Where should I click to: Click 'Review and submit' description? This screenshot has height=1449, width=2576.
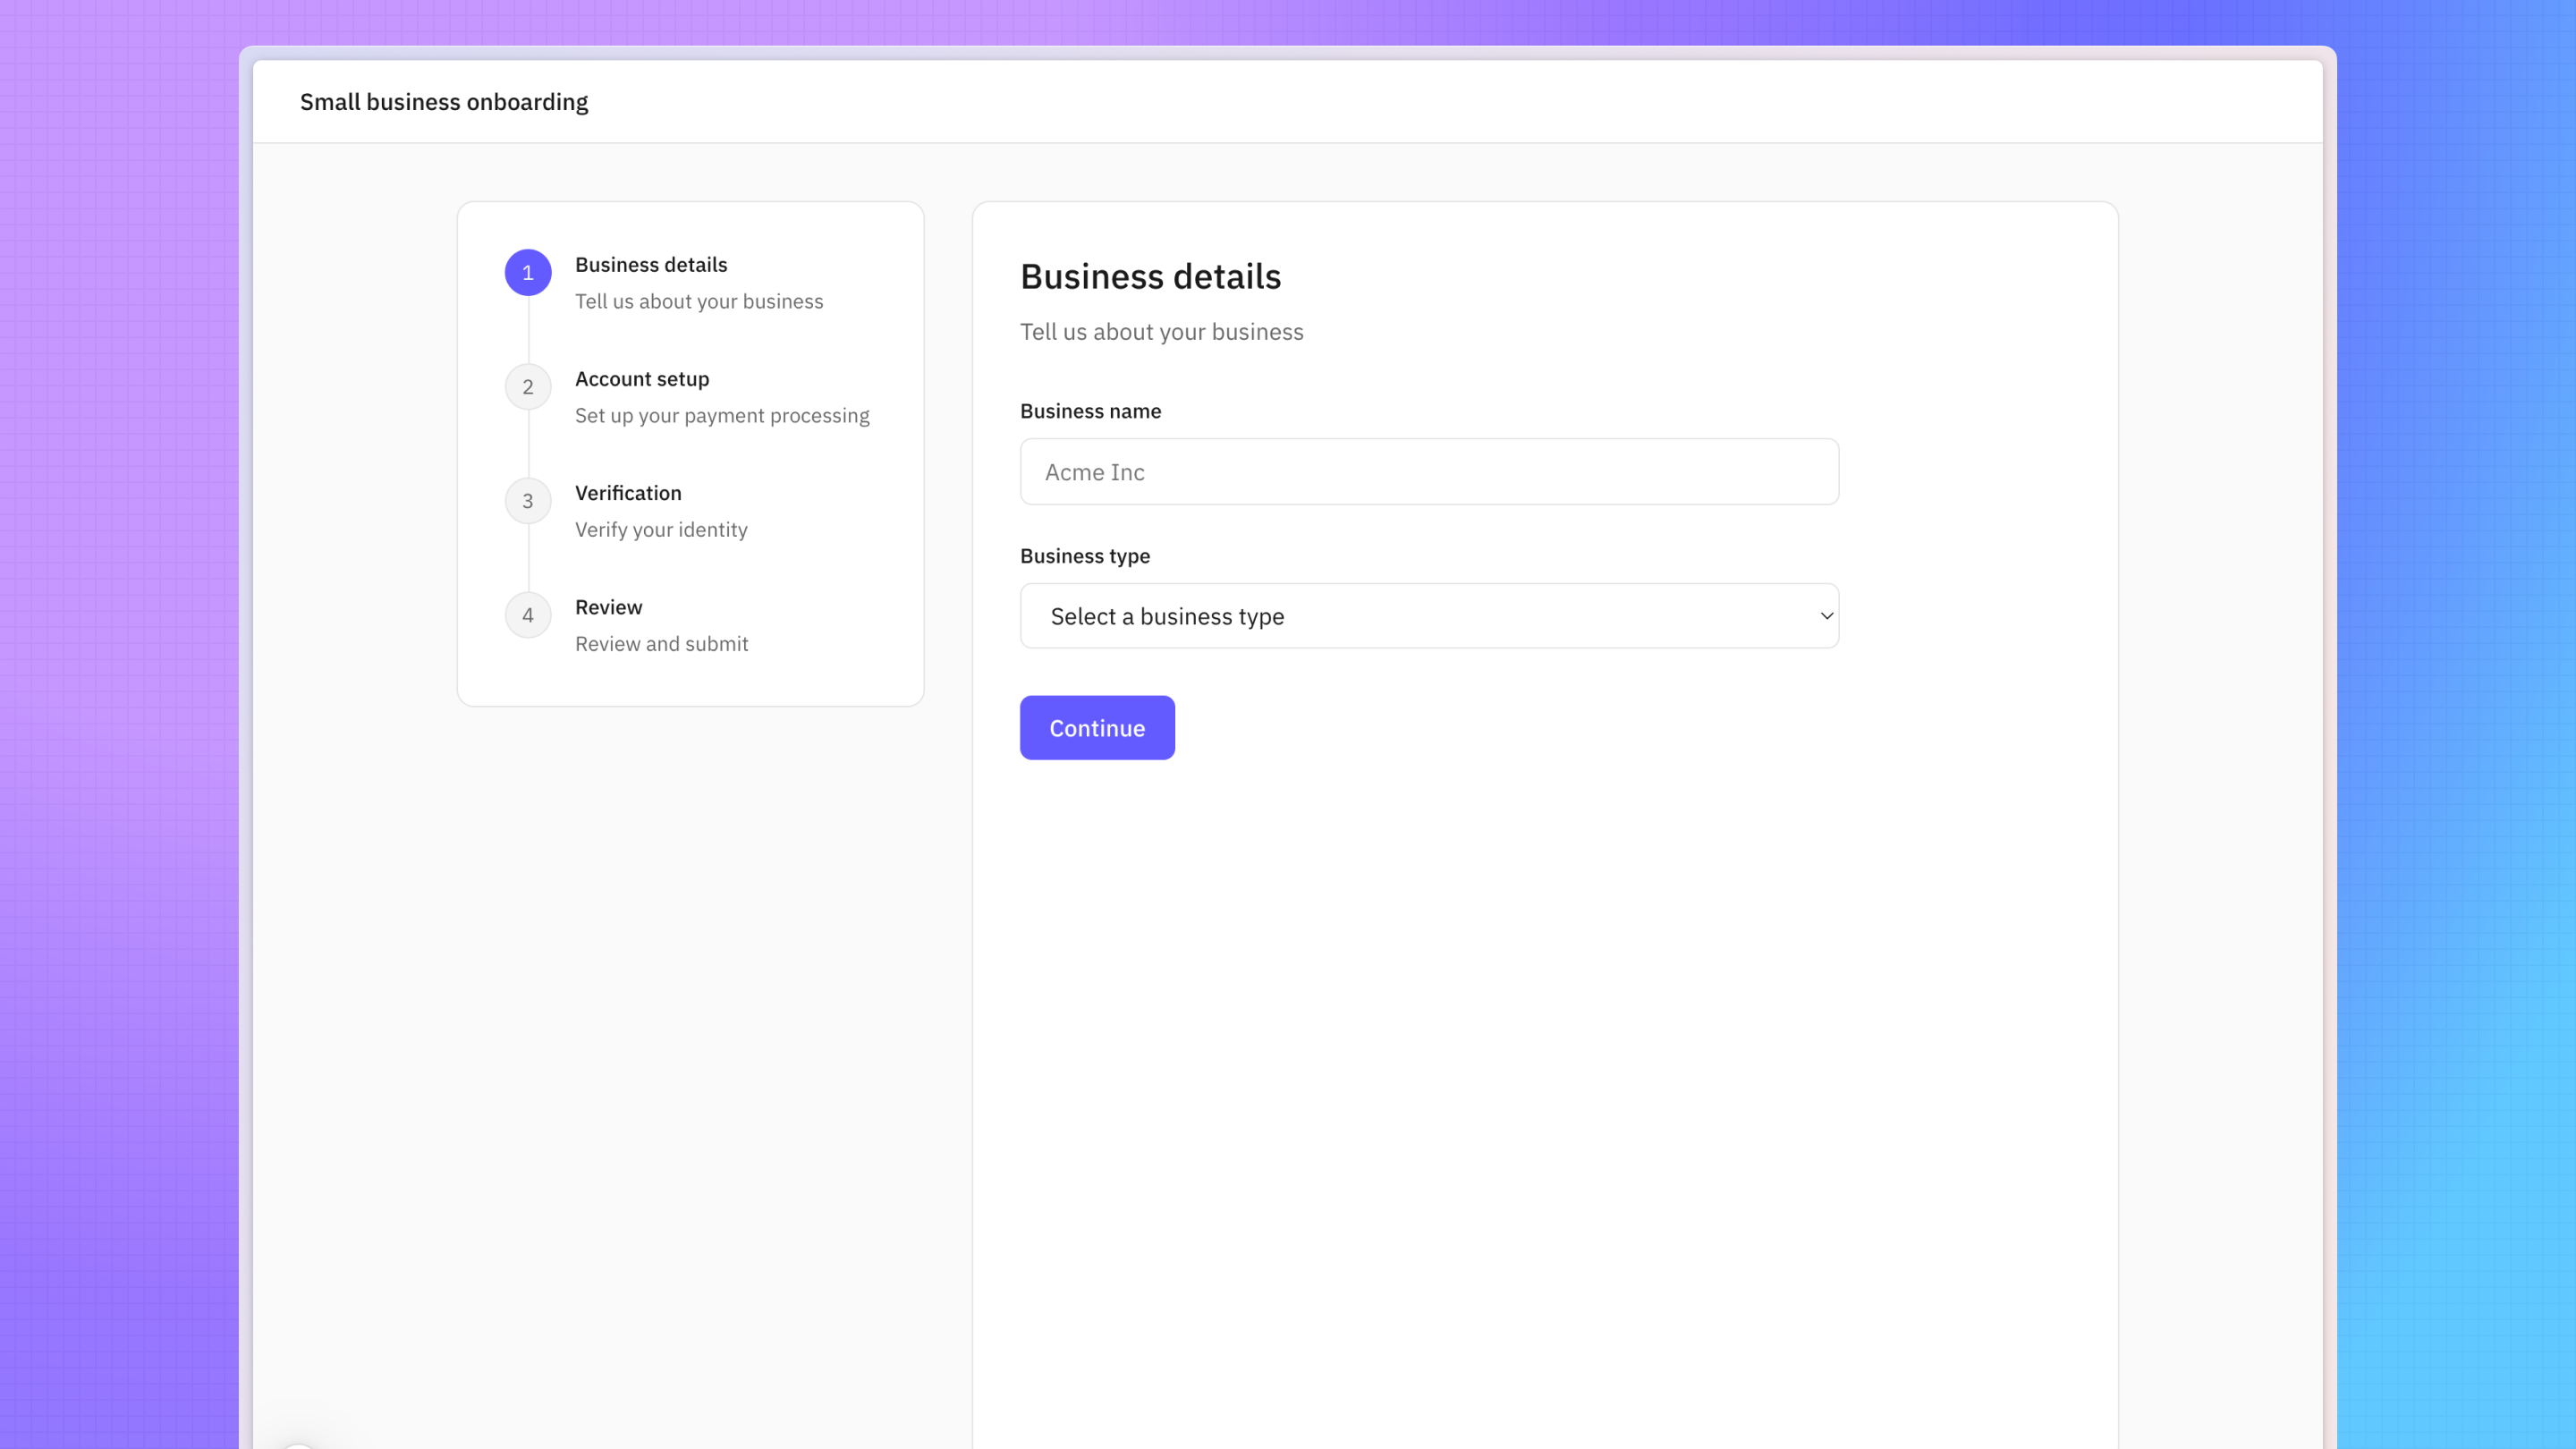[661, 644]
